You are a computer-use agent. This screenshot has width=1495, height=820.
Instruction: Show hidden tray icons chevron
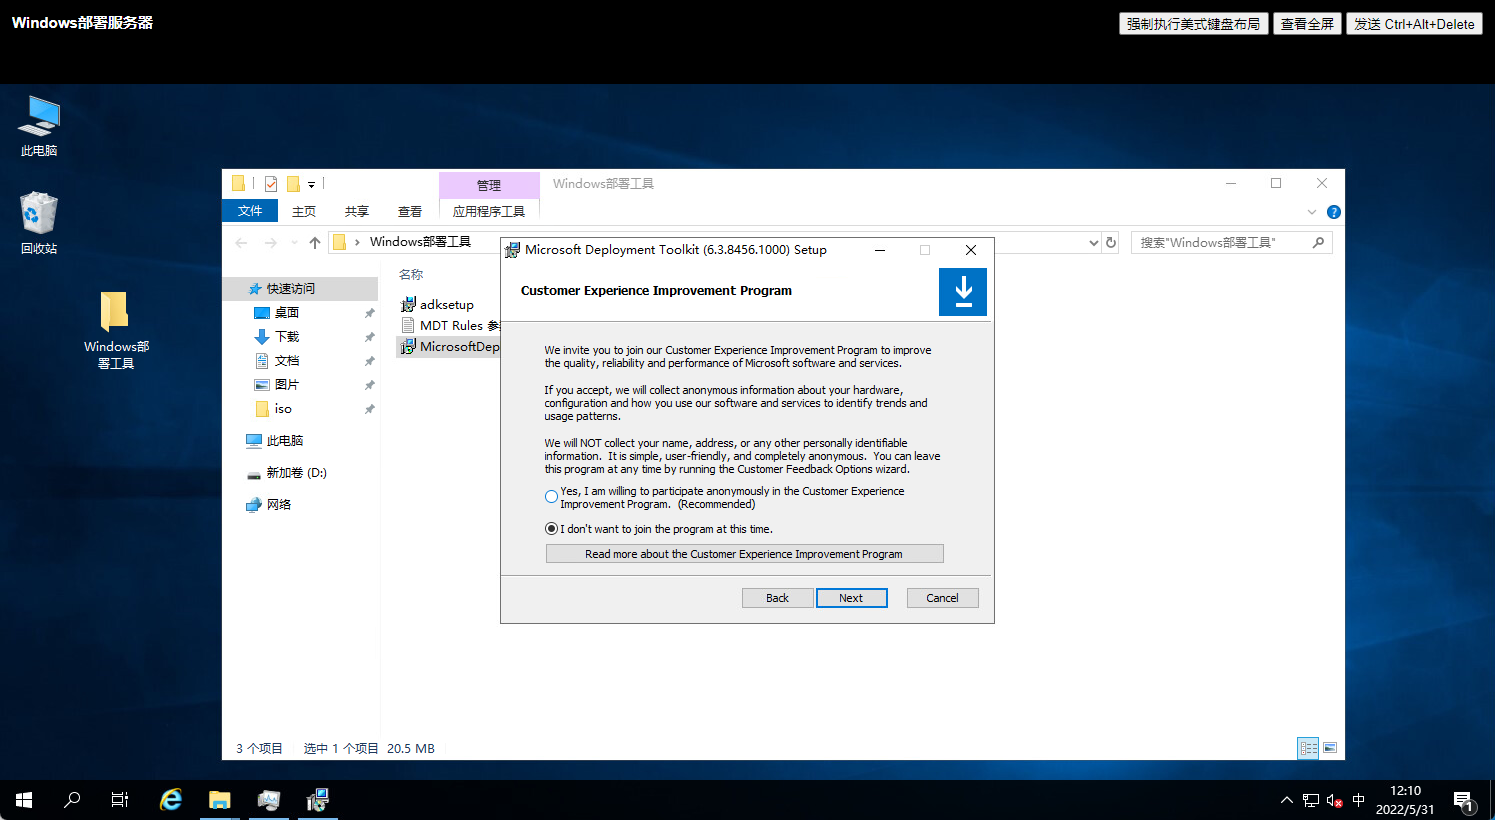1286,800
